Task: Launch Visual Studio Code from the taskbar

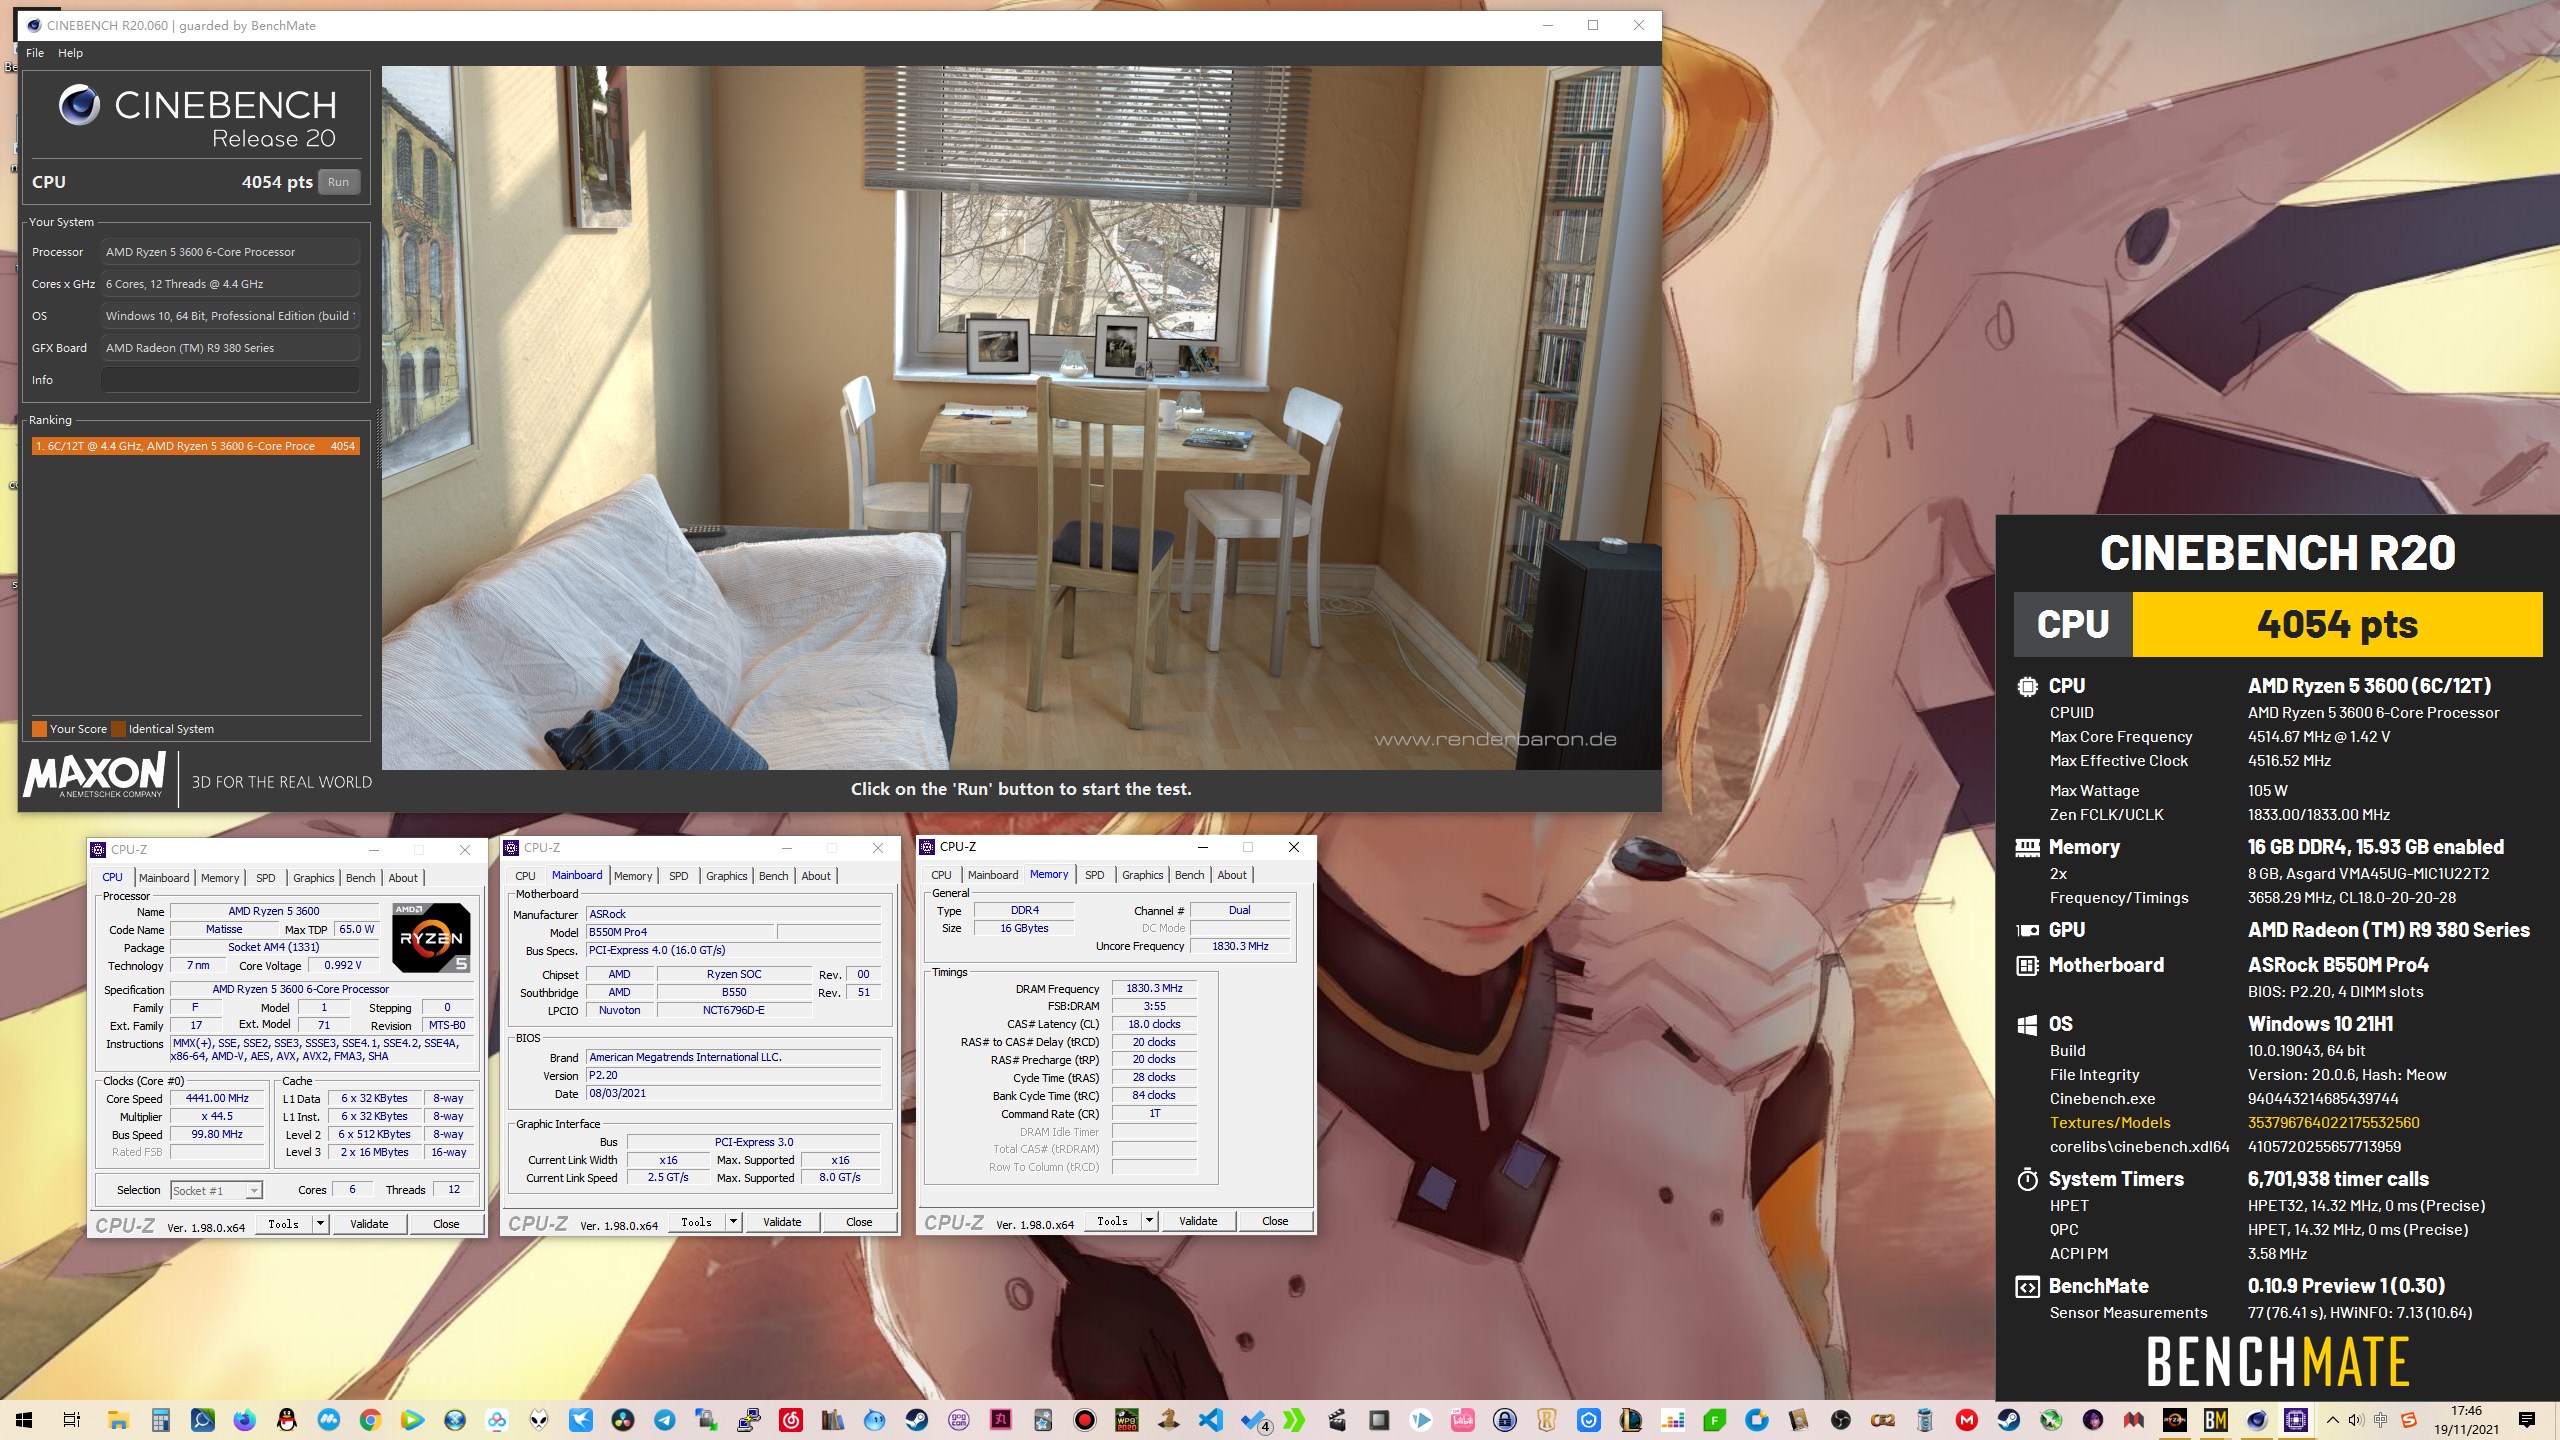Action: point(1210,1420)
